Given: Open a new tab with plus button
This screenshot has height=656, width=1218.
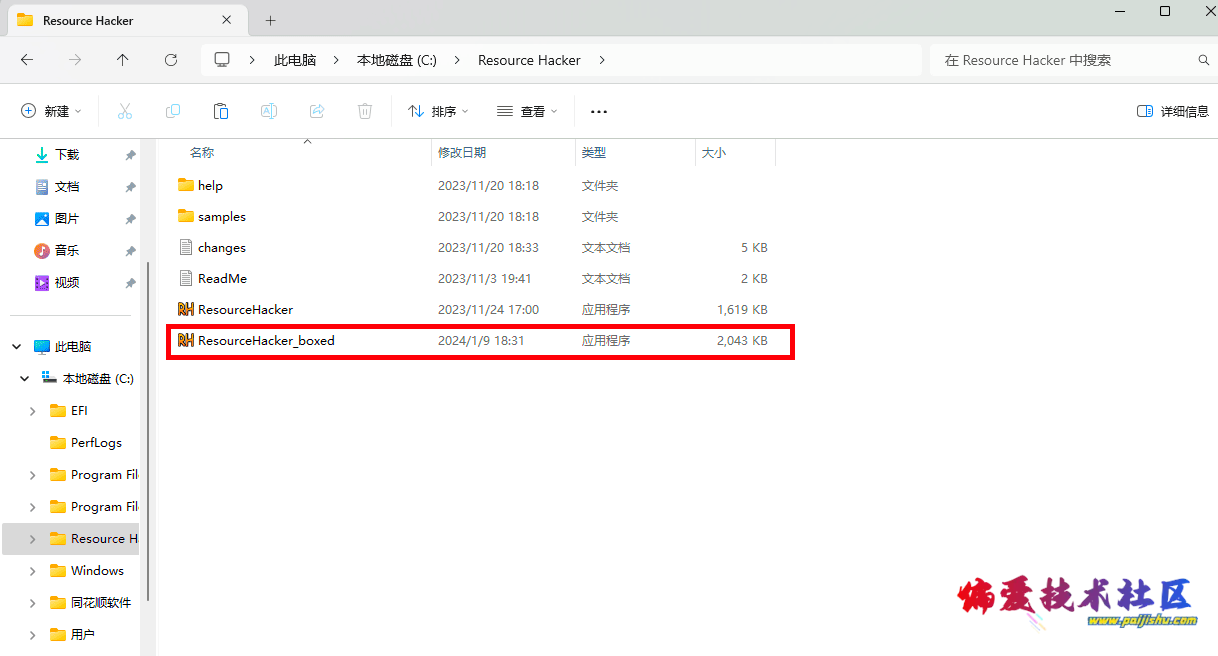Looking at the screenshot, I should (270, 20).
